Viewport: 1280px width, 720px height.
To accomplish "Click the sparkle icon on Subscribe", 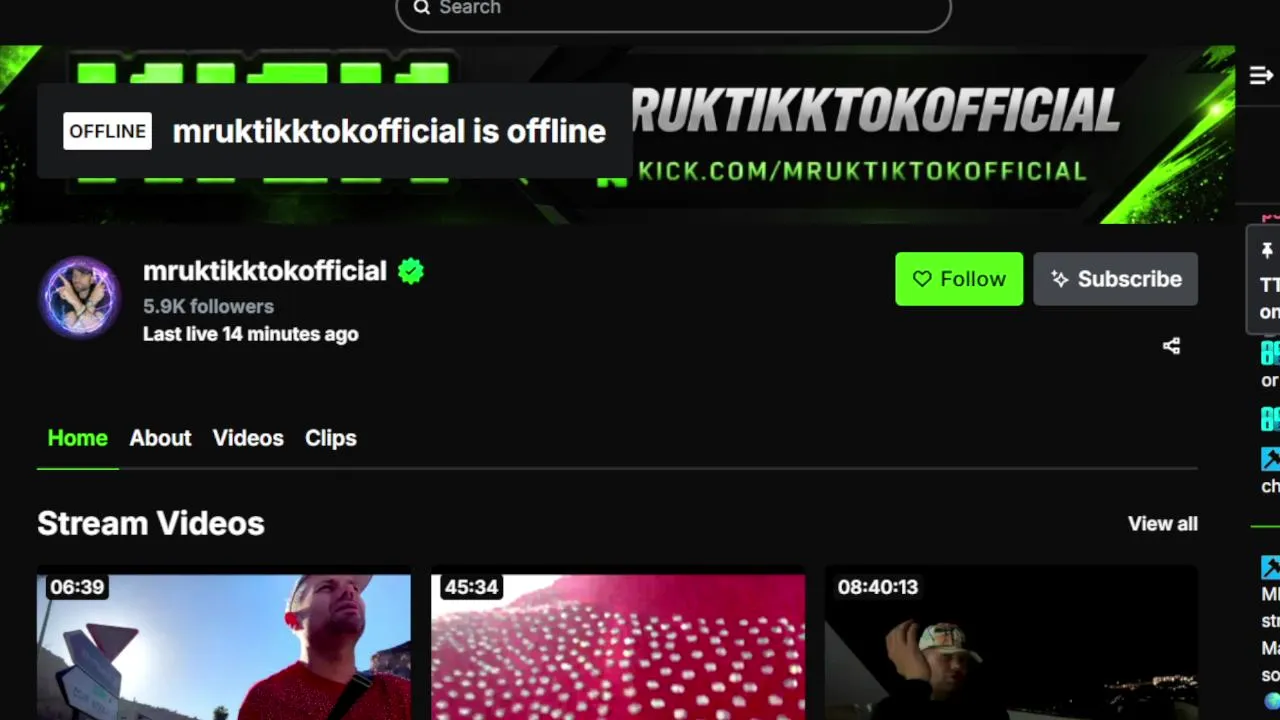I will pos(1060,279).
